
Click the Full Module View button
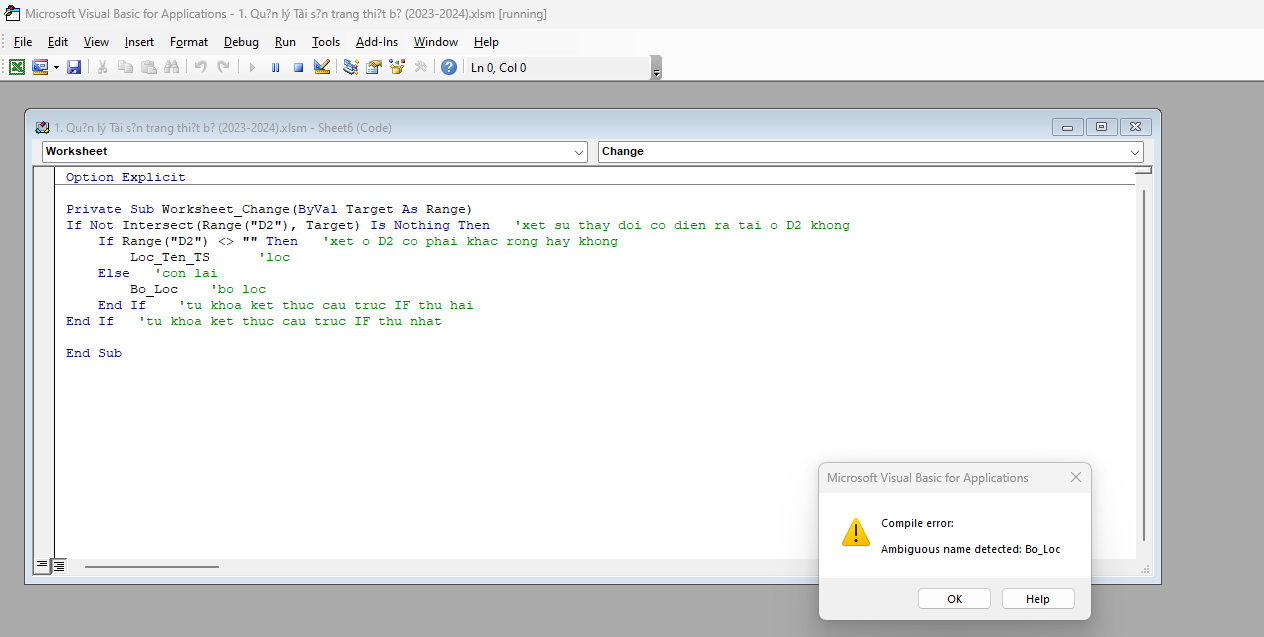click(59, 566)
